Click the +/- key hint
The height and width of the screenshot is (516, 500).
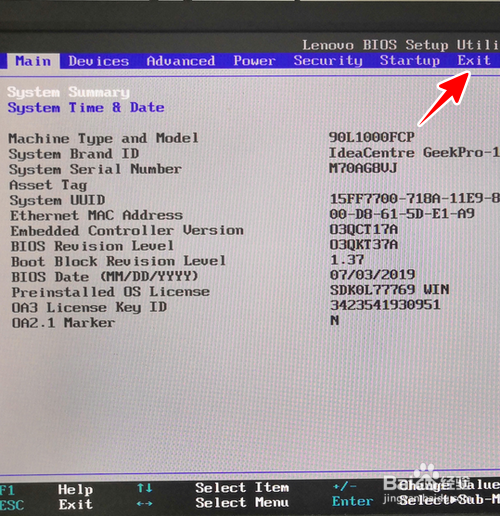pyautogui.click(x=345, y=487)
